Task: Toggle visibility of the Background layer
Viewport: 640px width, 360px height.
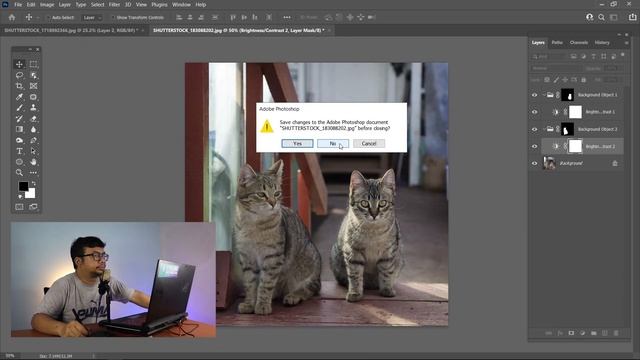Action: (535, 163)
